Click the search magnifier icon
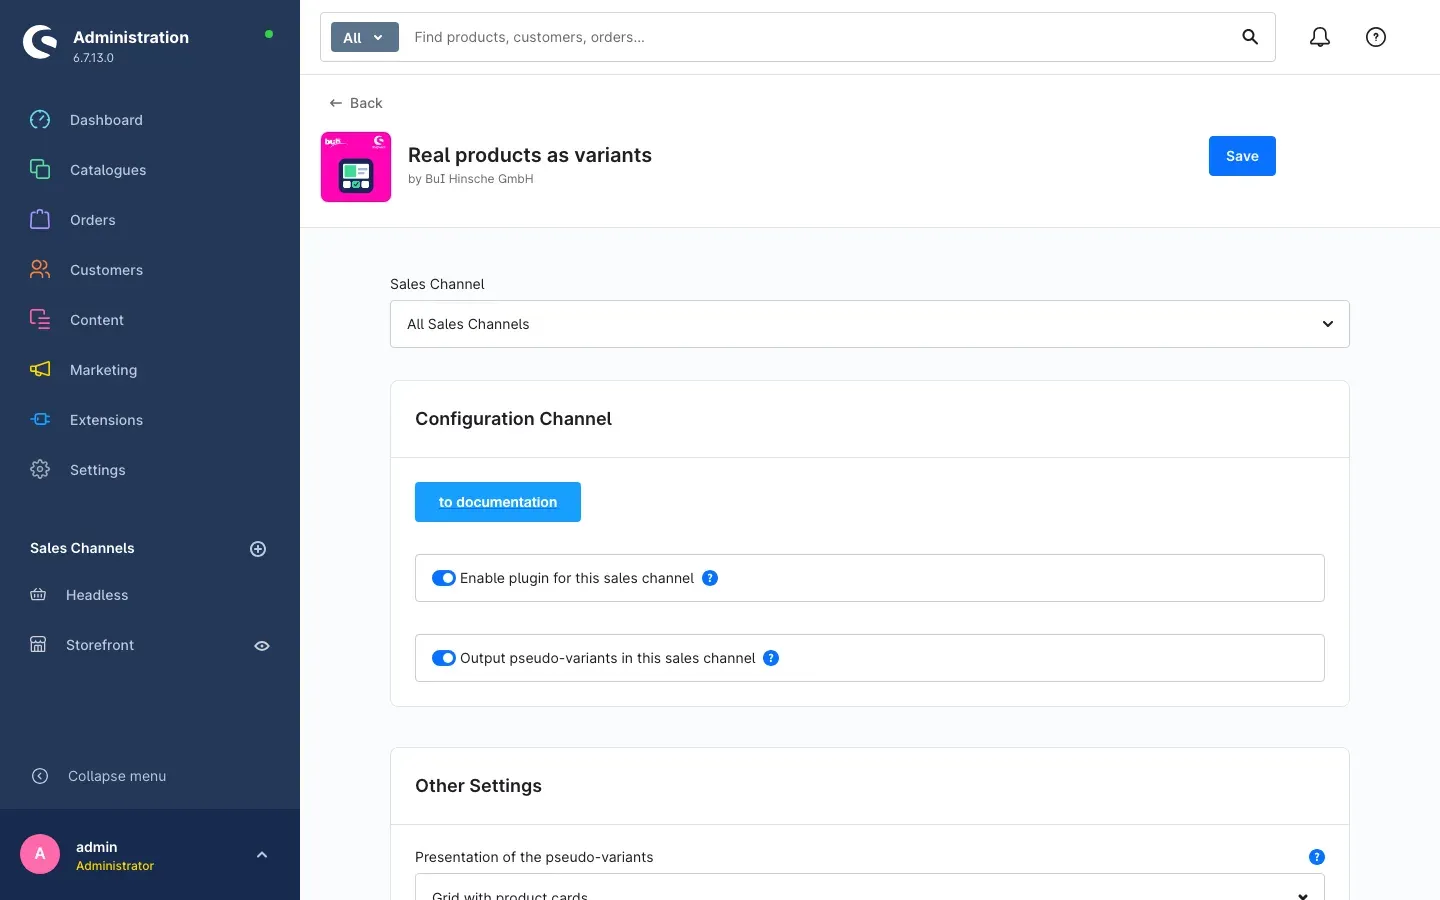The width and height of the screenshot is (1440, 900). click(x=1250, y=37)
